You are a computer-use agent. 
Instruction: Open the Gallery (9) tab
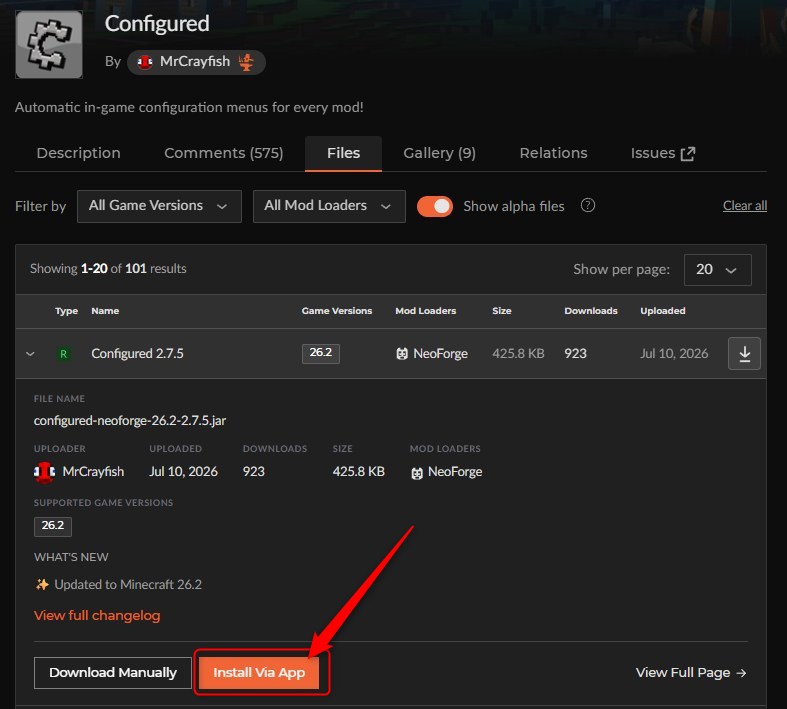pyautogui.click(x=439, y=153)
